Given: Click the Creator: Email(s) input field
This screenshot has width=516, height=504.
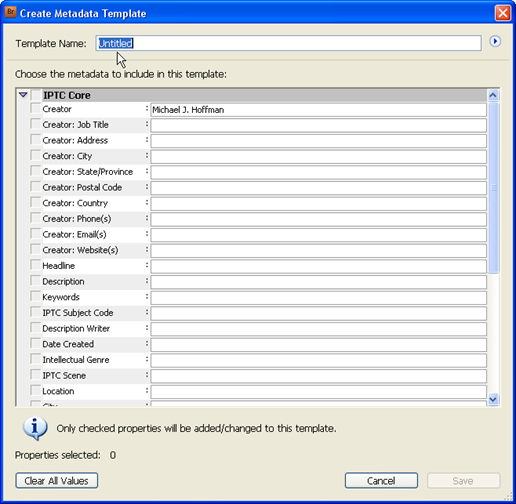Looking at the screenshot, I should (x=318, y=235).
